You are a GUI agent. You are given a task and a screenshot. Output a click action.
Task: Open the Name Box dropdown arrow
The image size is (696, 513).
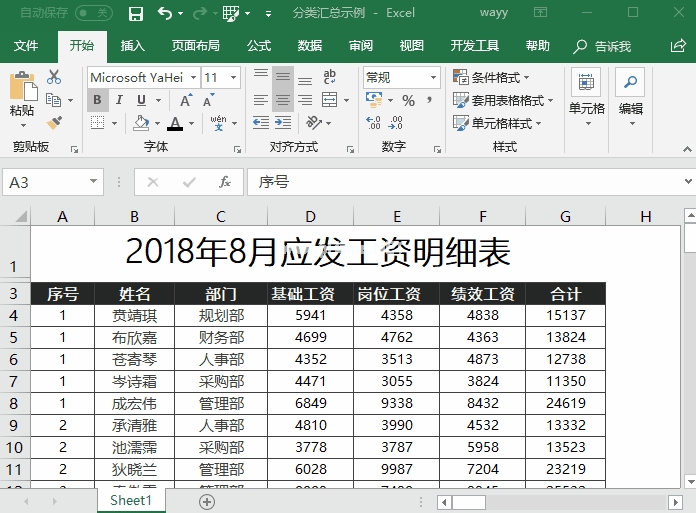pos(93,182)
